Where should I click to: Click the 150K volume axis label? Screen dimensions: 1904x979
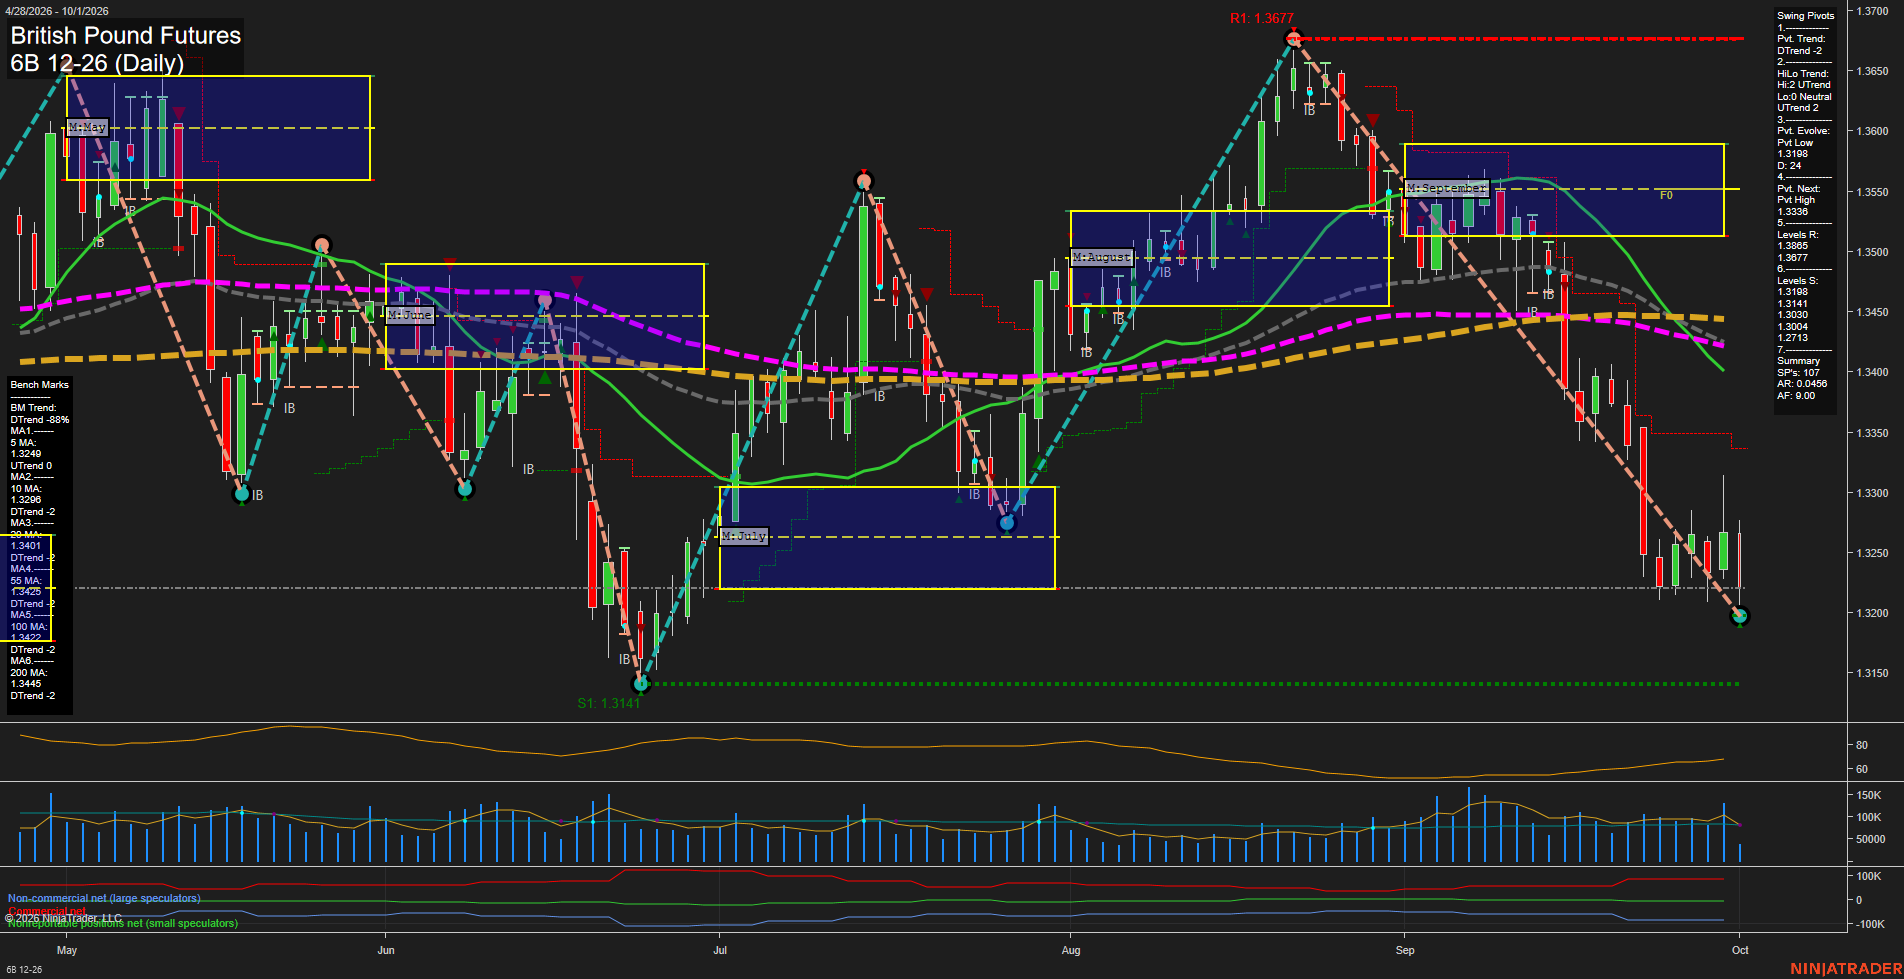[1869, 795]
